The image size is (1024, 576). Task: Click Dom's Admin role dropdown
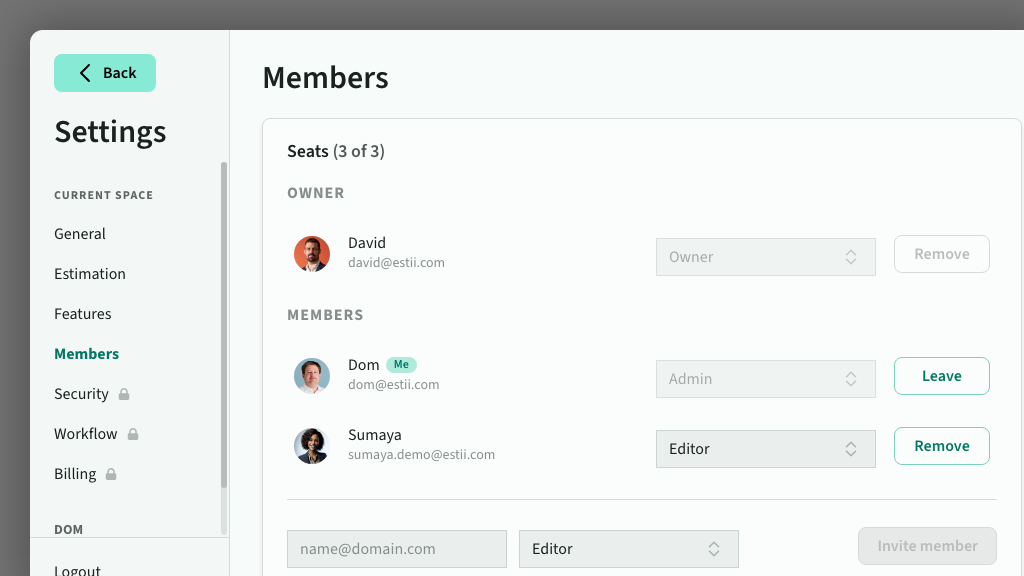765,379
